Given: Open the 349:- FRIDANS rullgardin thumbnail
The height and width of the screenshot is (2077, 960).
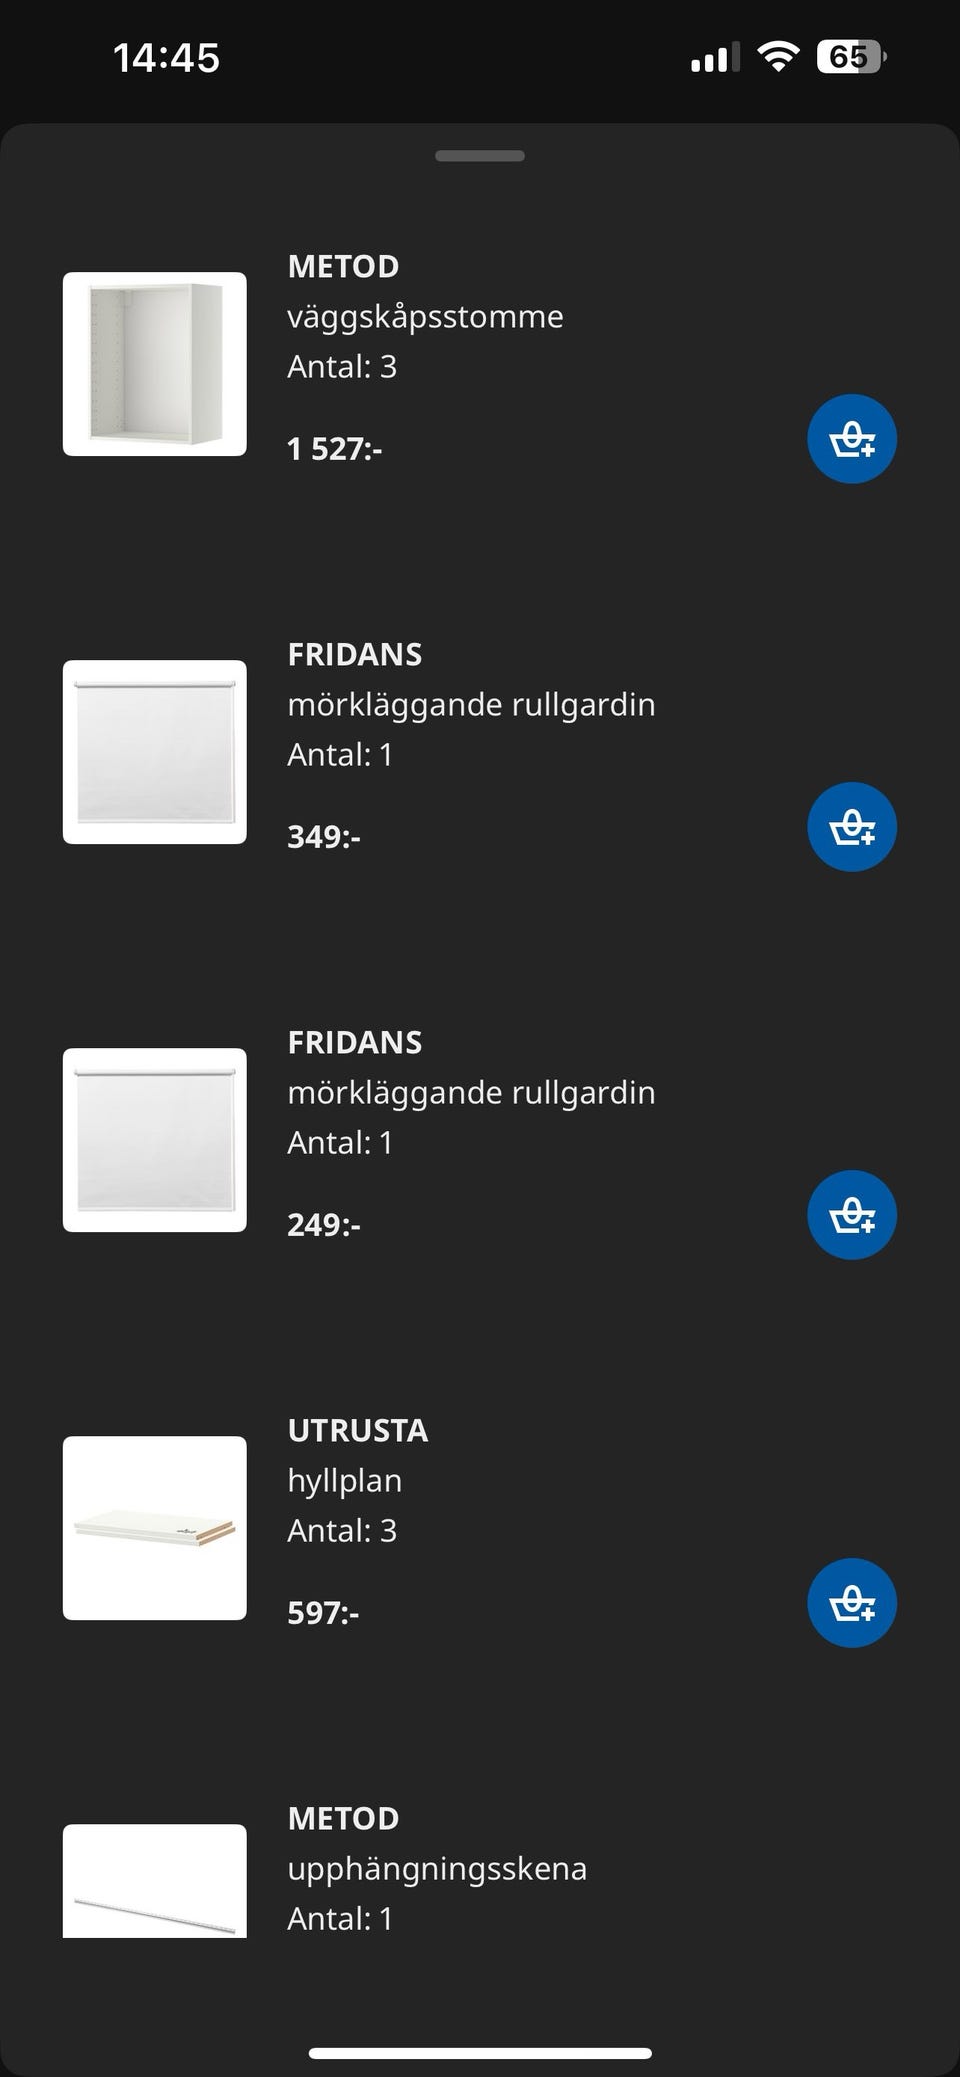Looking at the screenshot, I should 155,752.
